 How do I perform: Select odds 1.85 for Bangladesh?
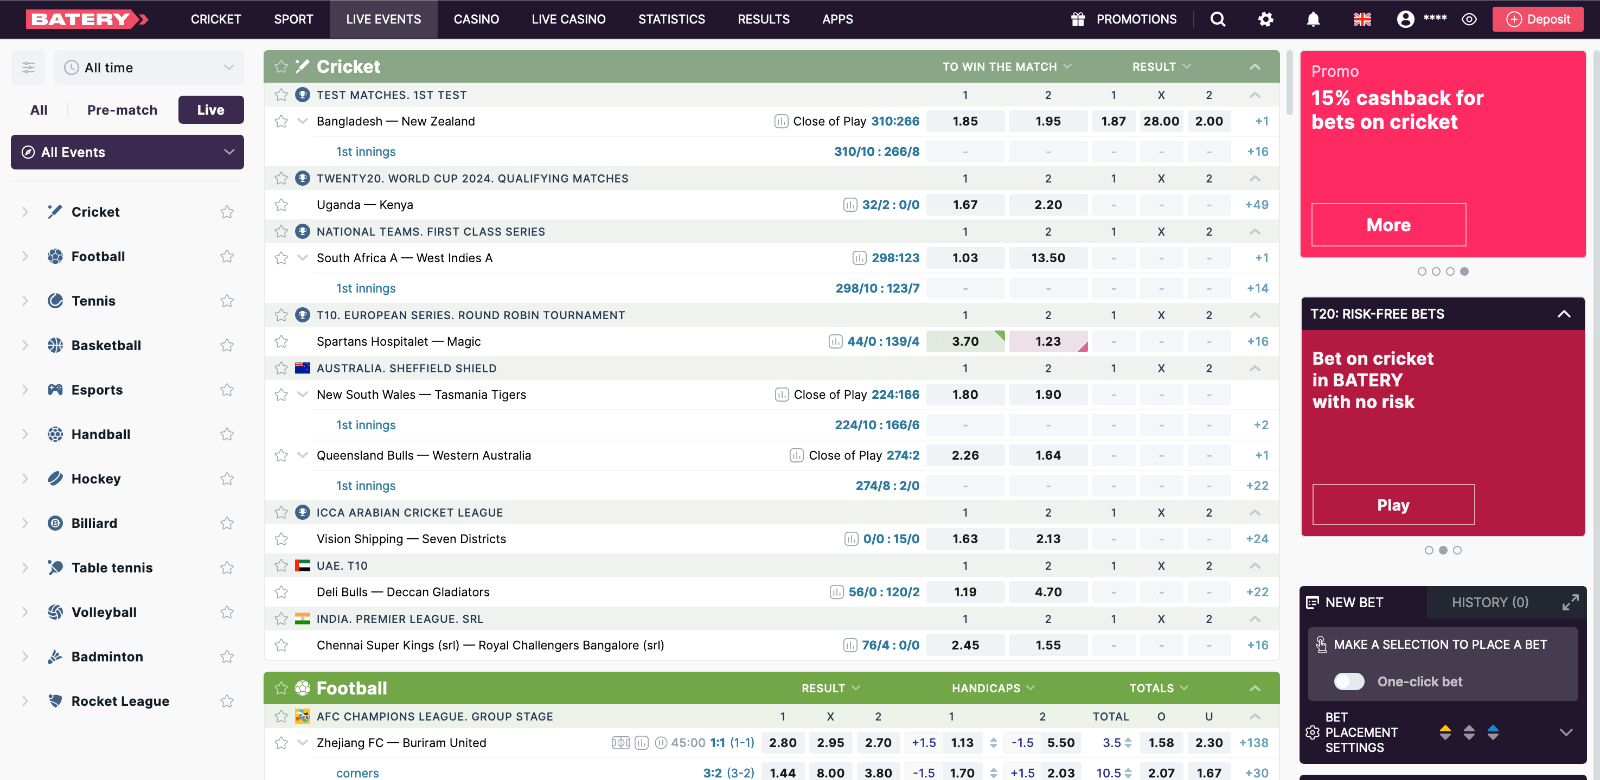965,121
